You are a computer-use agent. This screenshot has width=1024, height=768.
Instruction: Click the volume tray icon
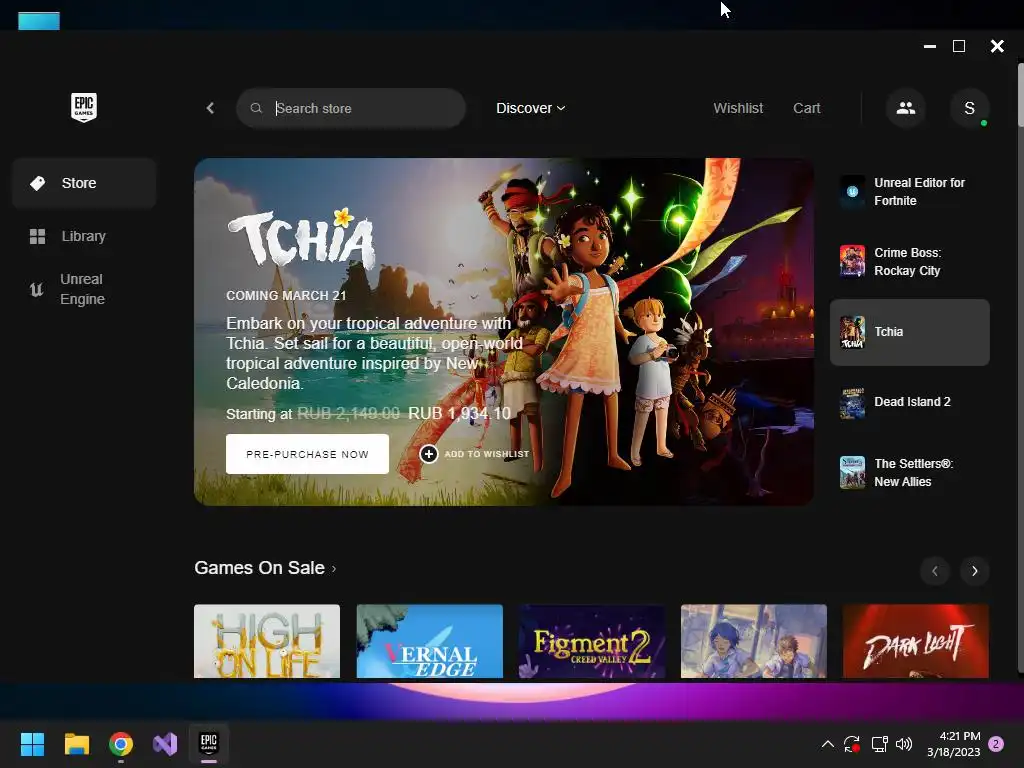coord(904,744)
